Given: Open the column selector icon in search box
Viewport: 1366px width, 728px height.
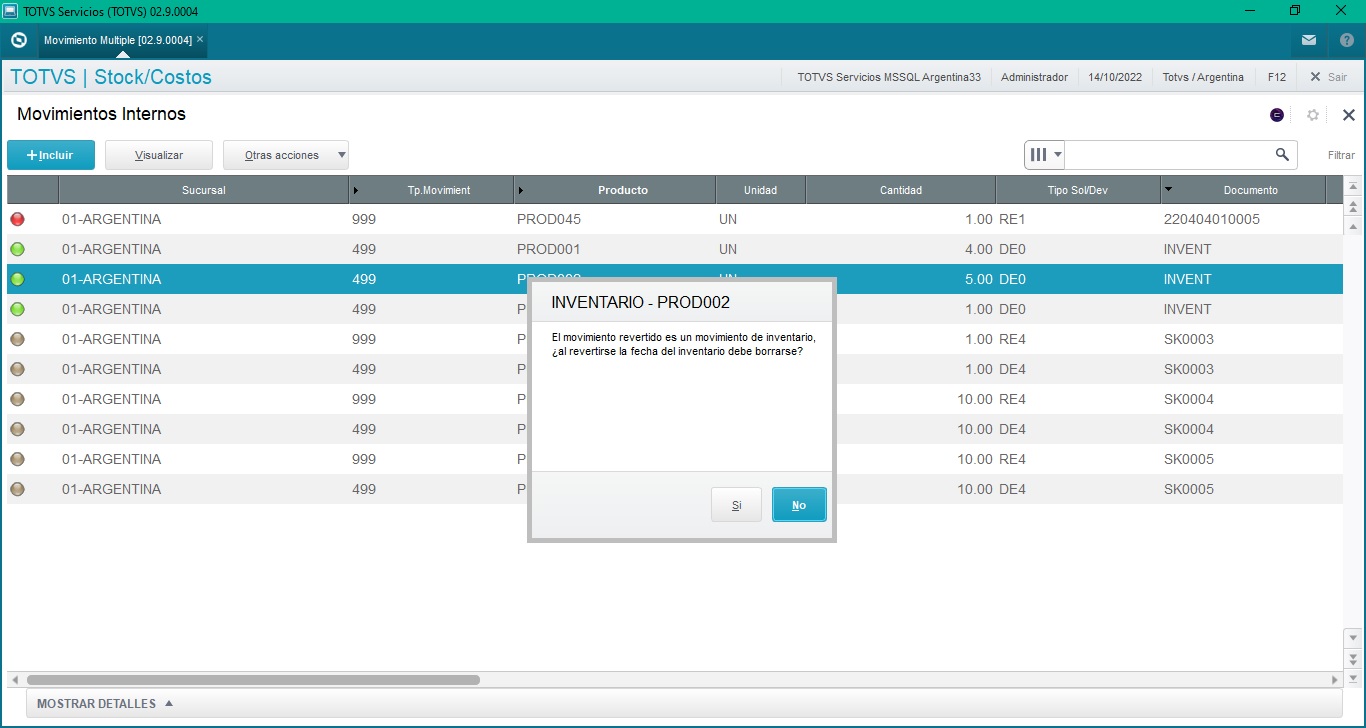Looking at the screenshot, I should 1045,155.
